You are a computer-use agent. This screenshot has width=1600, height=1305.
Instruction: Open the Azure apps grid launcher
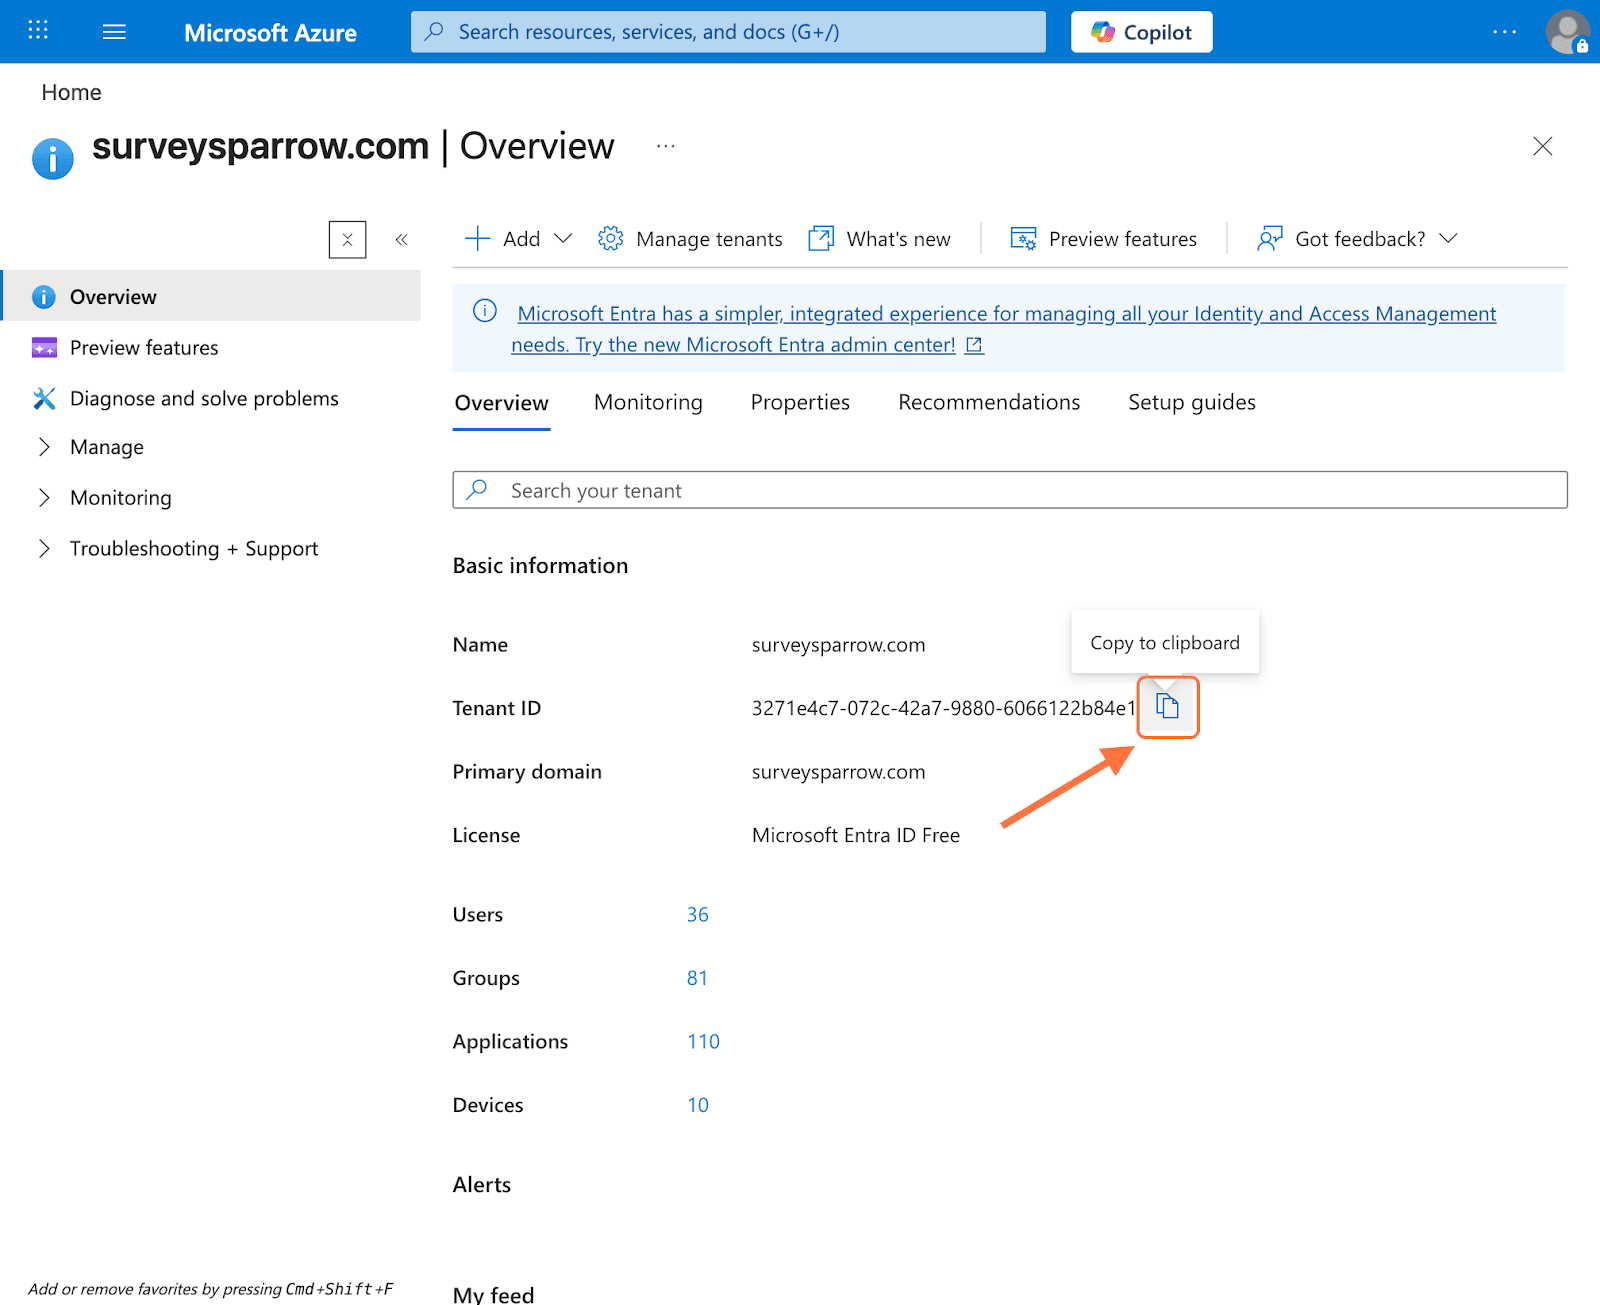(x=38, y=31)
